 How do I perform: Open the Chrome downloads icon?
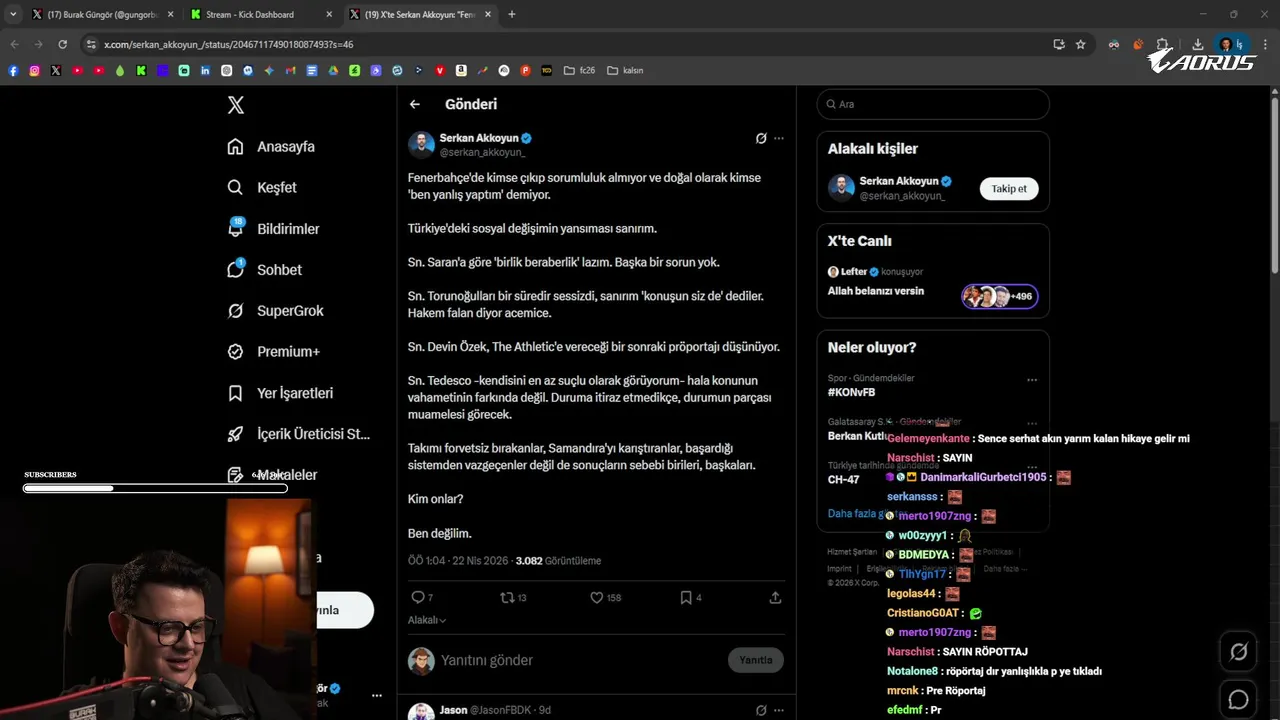1197,44
